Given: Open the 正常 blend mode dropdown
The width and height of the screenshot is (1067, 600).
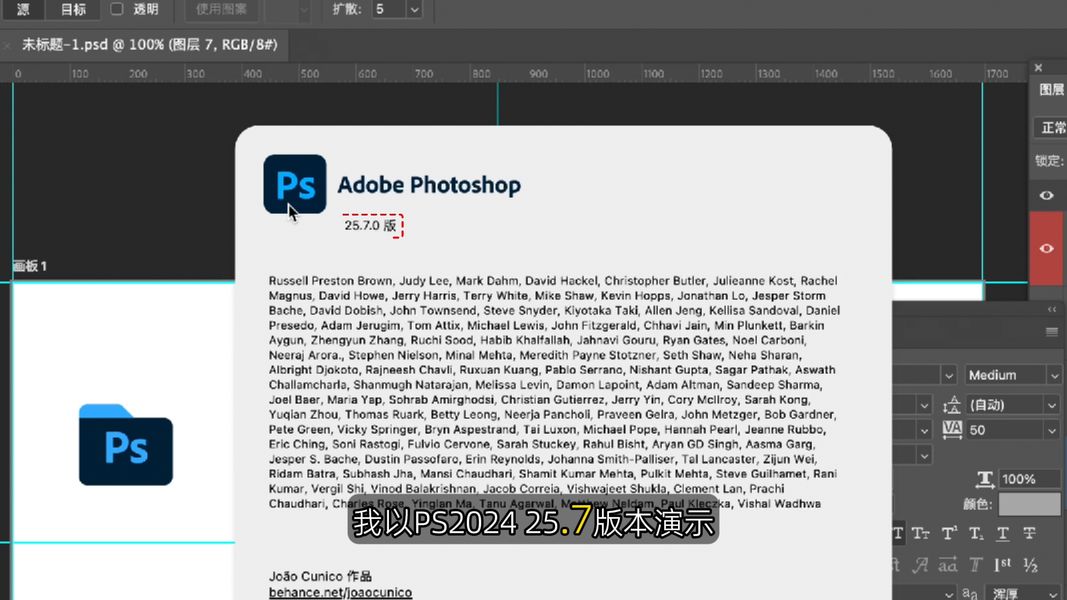Looking at the screenshot, I should point(1051,127).
